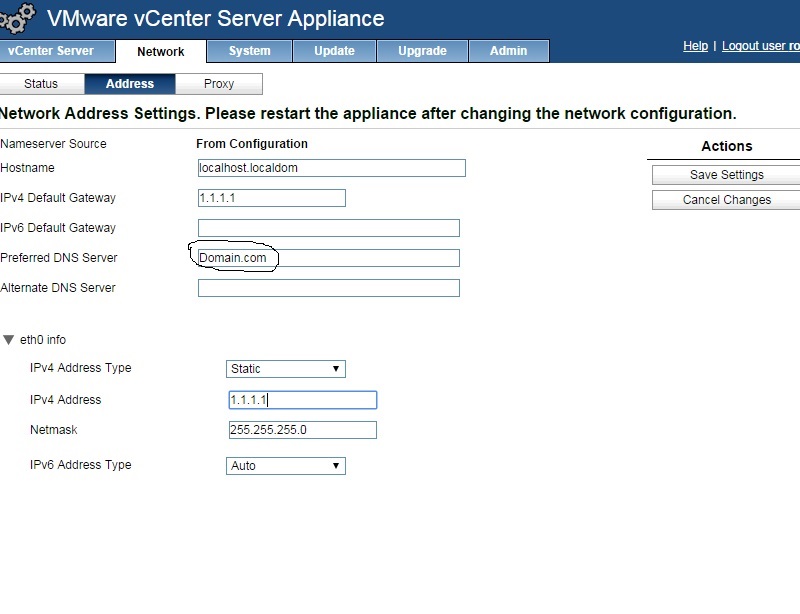The width and height of the screenshot is (800, 614).
Task: Switch to the Proxy sub-tab
Action: 219,84
